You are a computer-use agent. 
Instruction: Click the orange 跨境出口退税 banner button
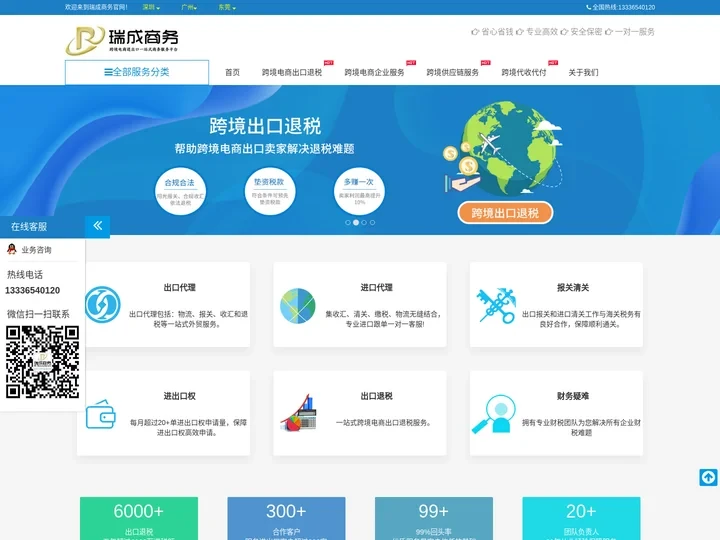505,213
